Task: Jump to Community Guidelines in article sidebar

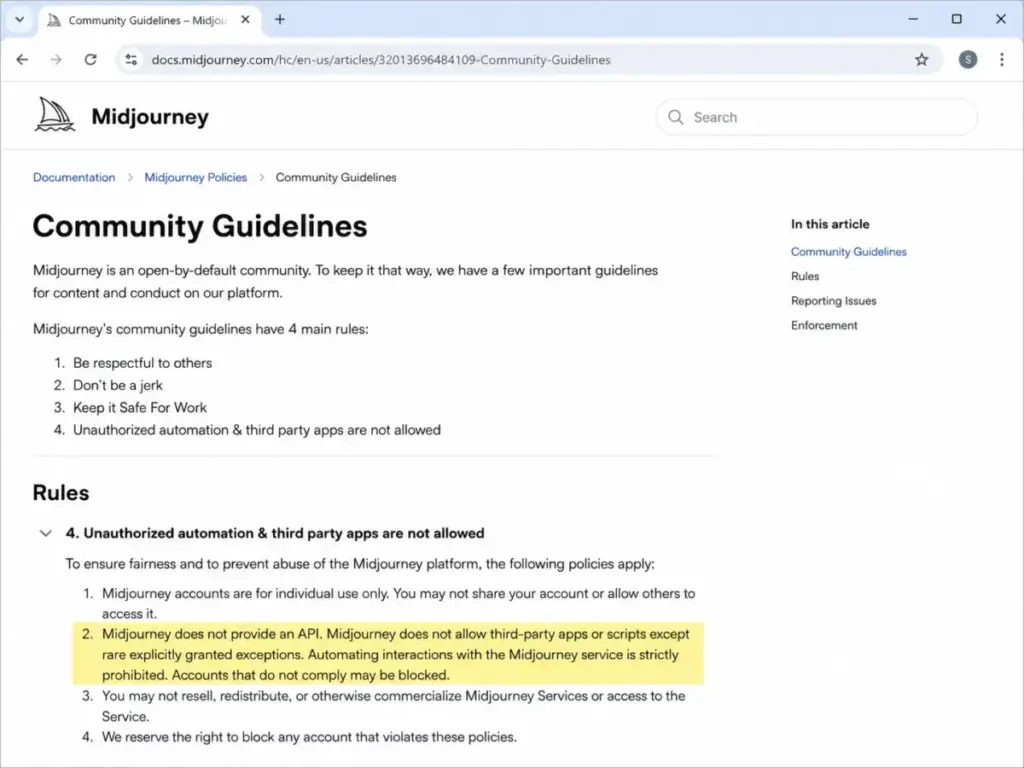Action: [x=848, y=251]
